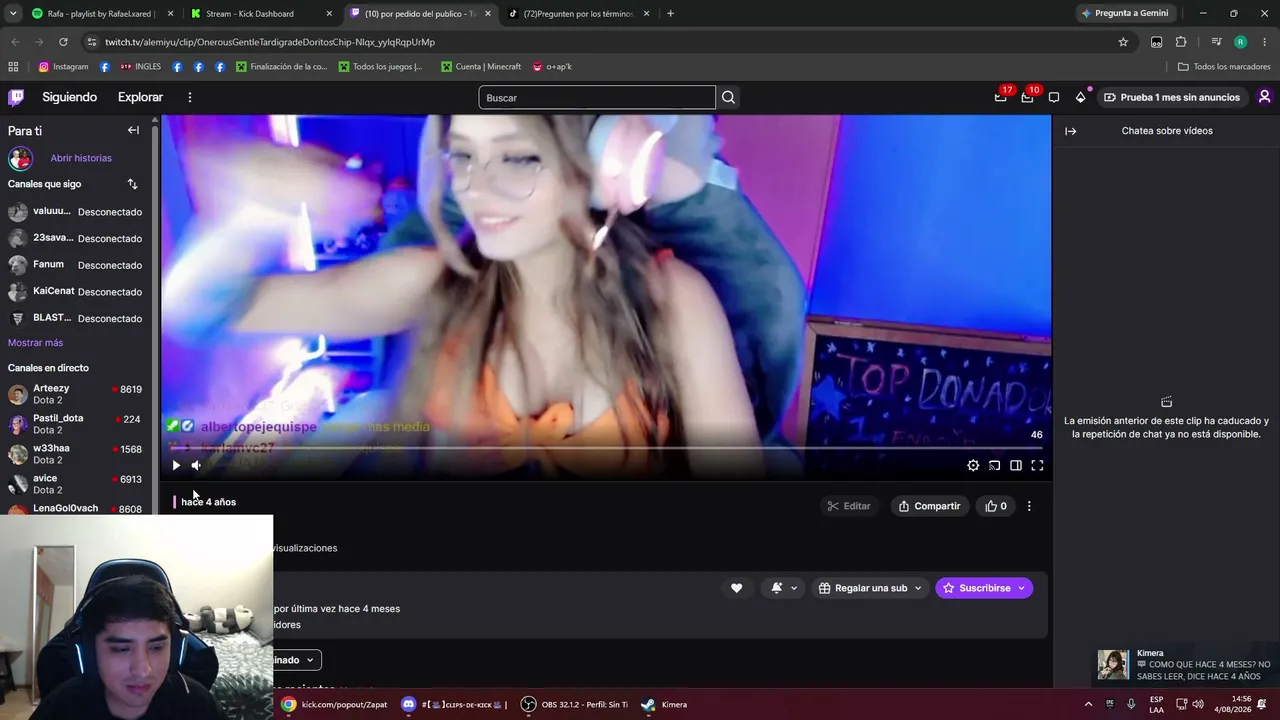Screen dimensions: 1280x720
Task: Open the Explorar tab
Action: (x=140, y=97)
